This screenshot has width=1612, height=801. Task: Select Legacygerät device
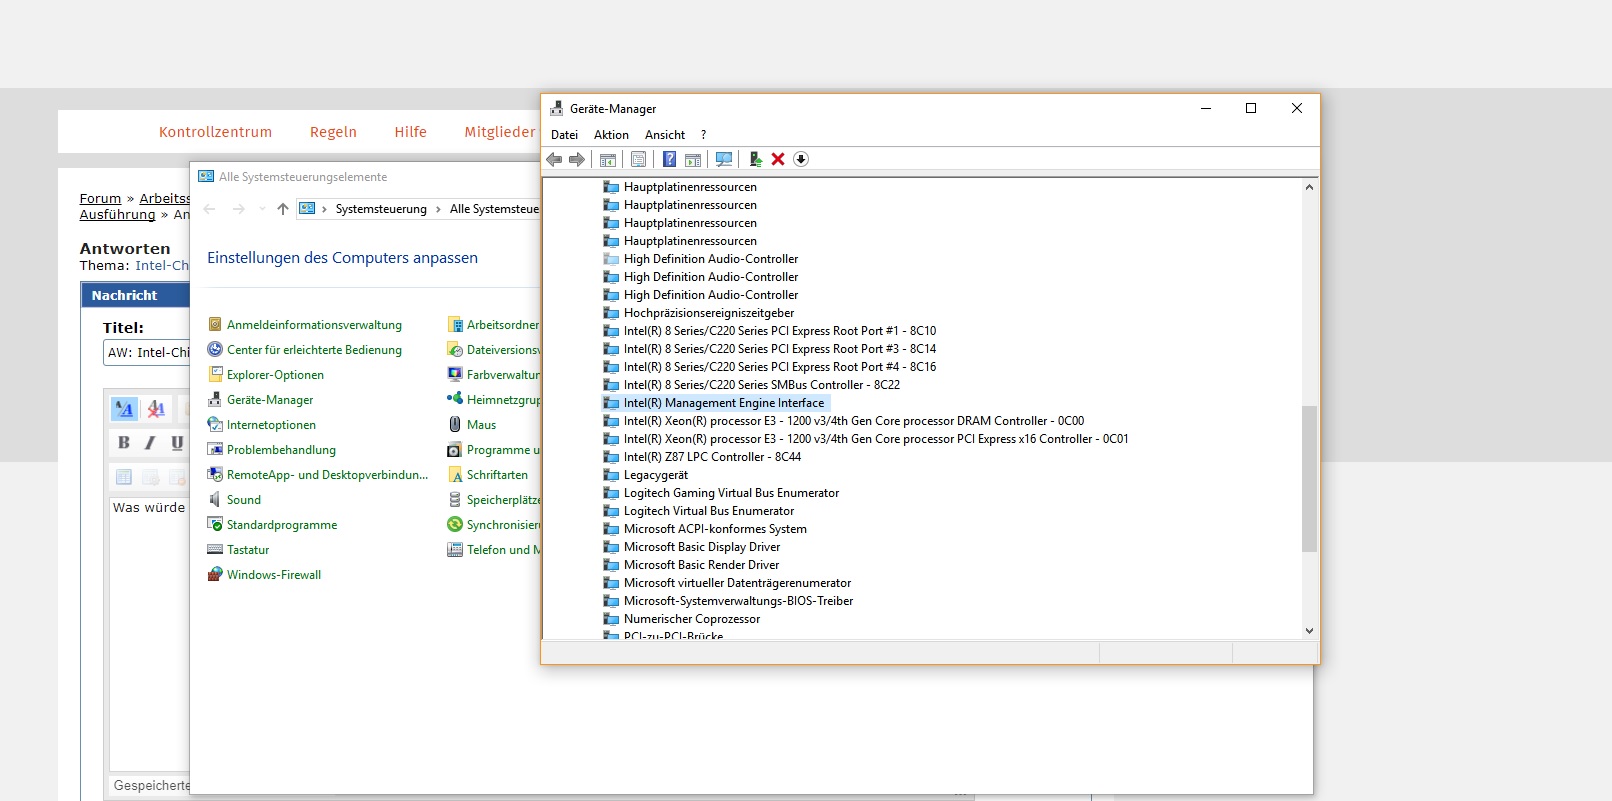(656, 475)
